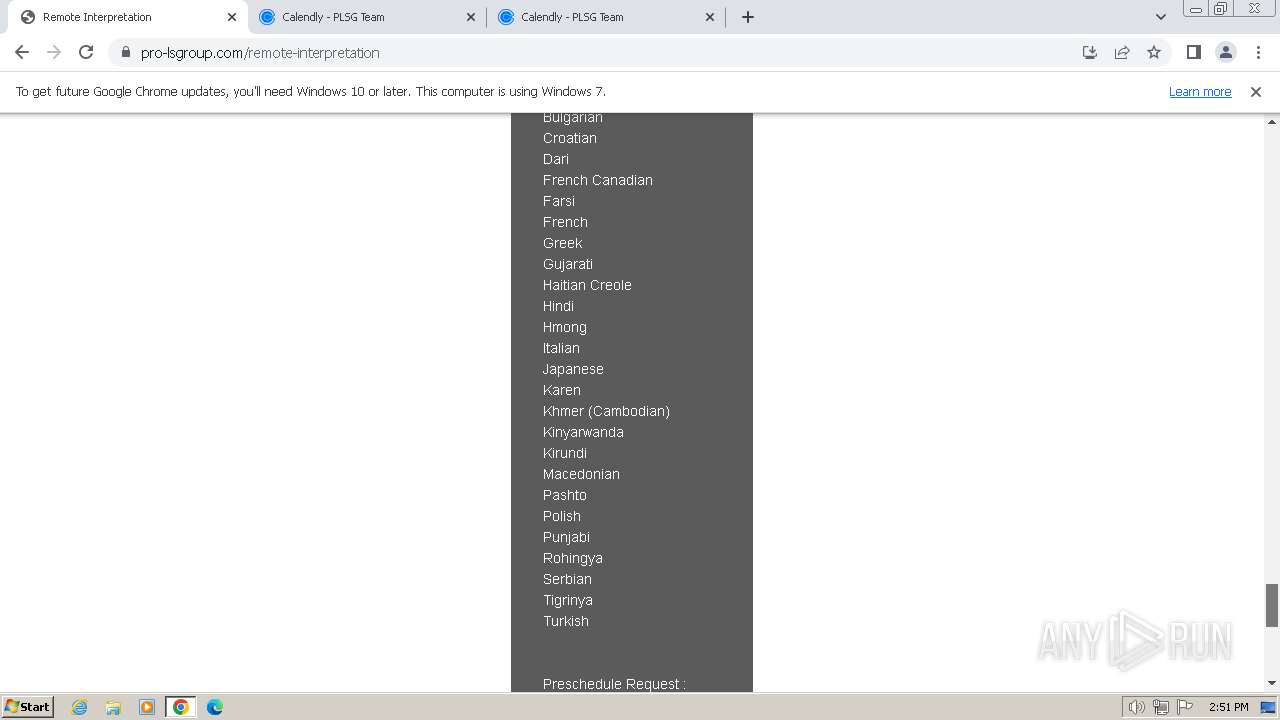Switch to the second Calendly - PLSG Team tab
The image size is (1280, 720).
(606, 17)
